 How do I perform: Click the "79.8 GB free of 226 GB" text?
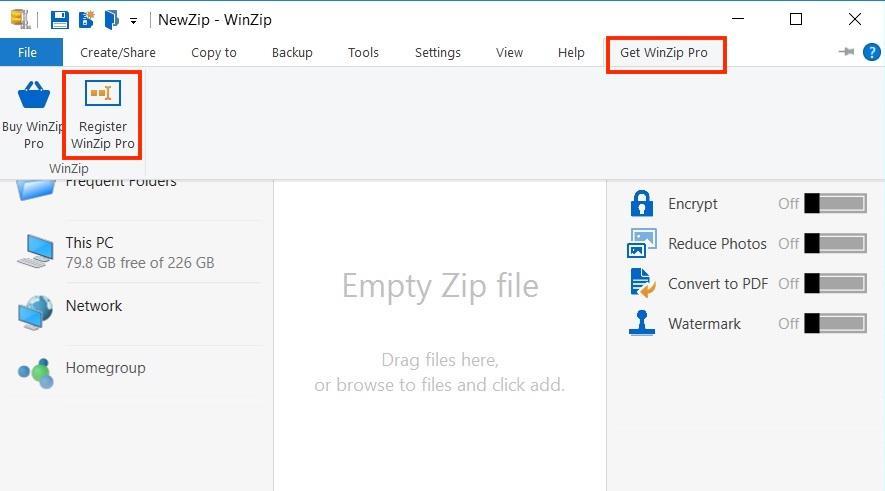tap(140, 263)
